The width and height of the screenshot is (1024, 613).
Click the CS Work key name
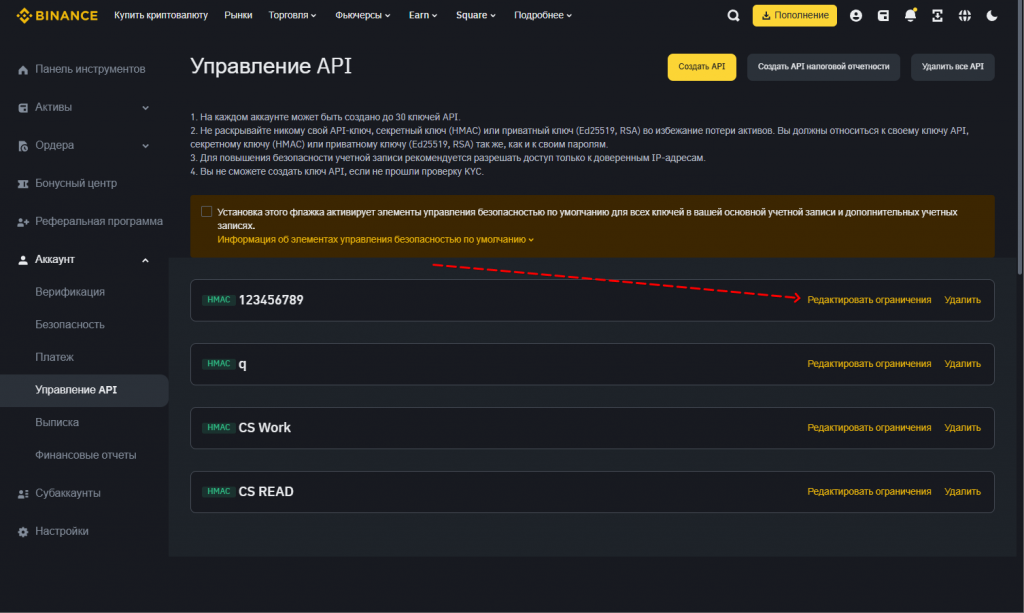tap(264, 428)
